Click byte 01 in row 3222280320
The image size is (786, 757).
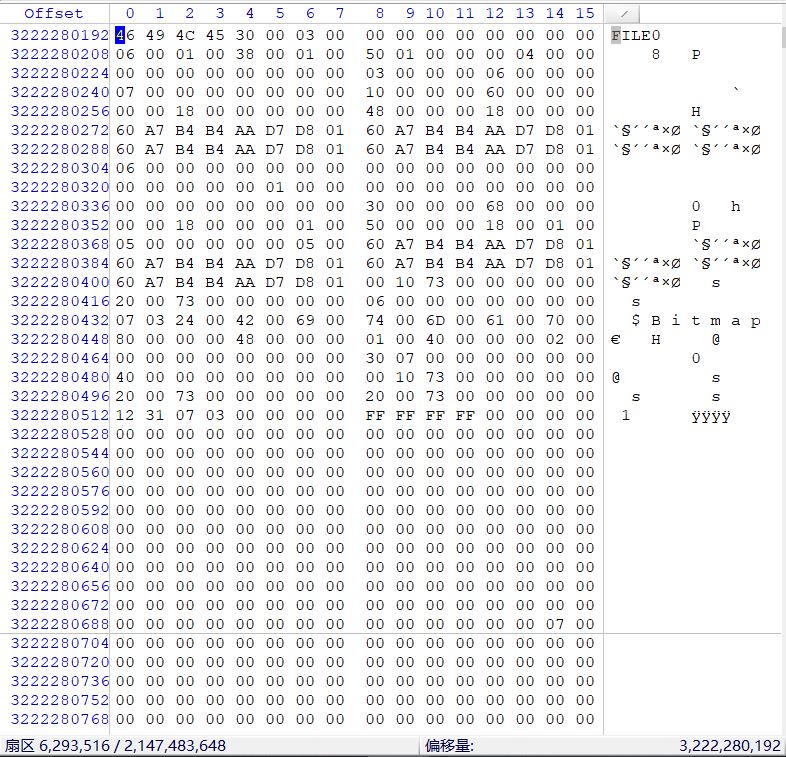tap(275, 187)
